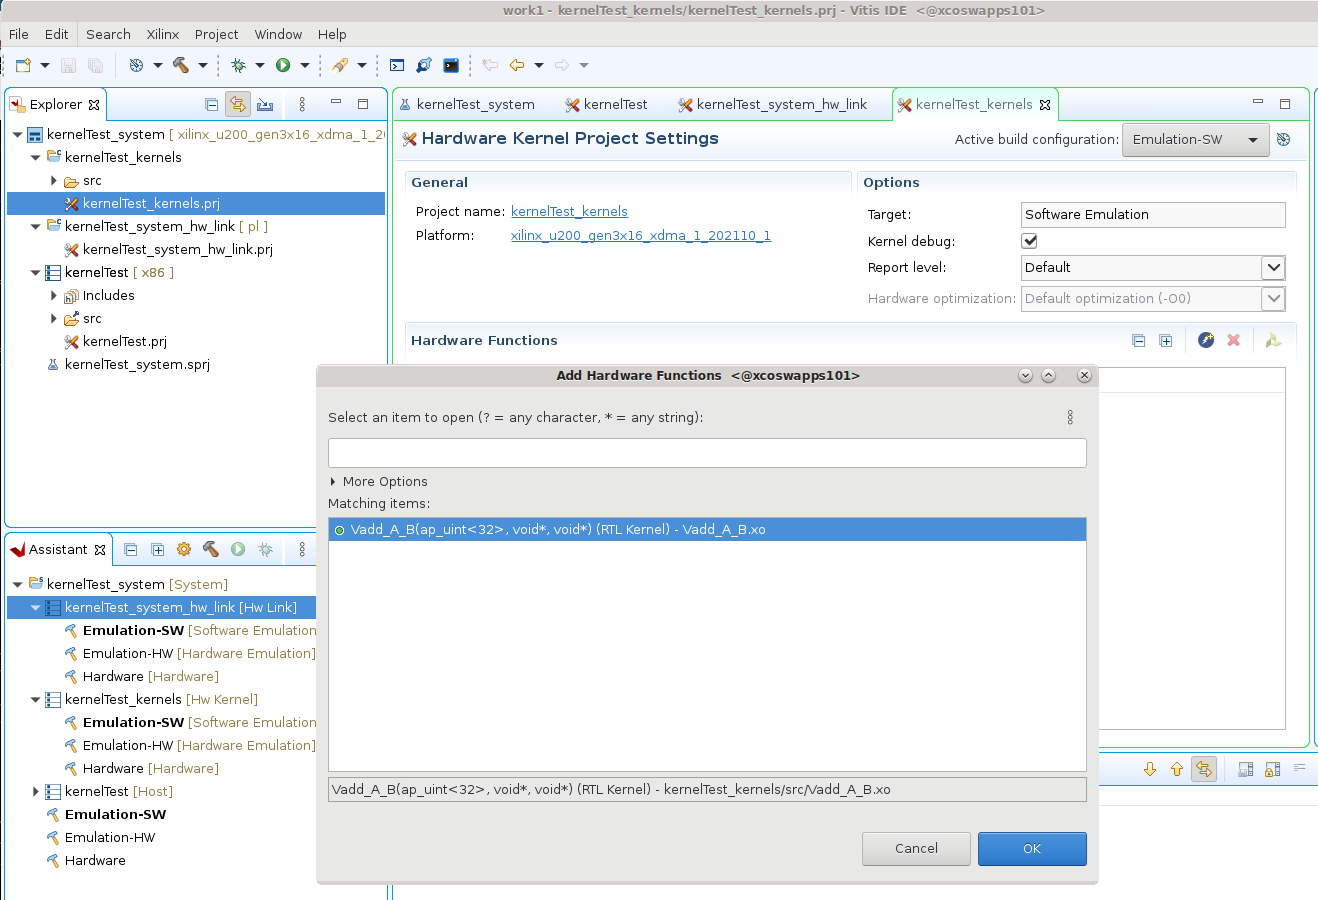The height and width of the screenshot is (900, 1318).
Task: Click the dialog search input field
Action: pyautogui.click(x=707, y=453)
